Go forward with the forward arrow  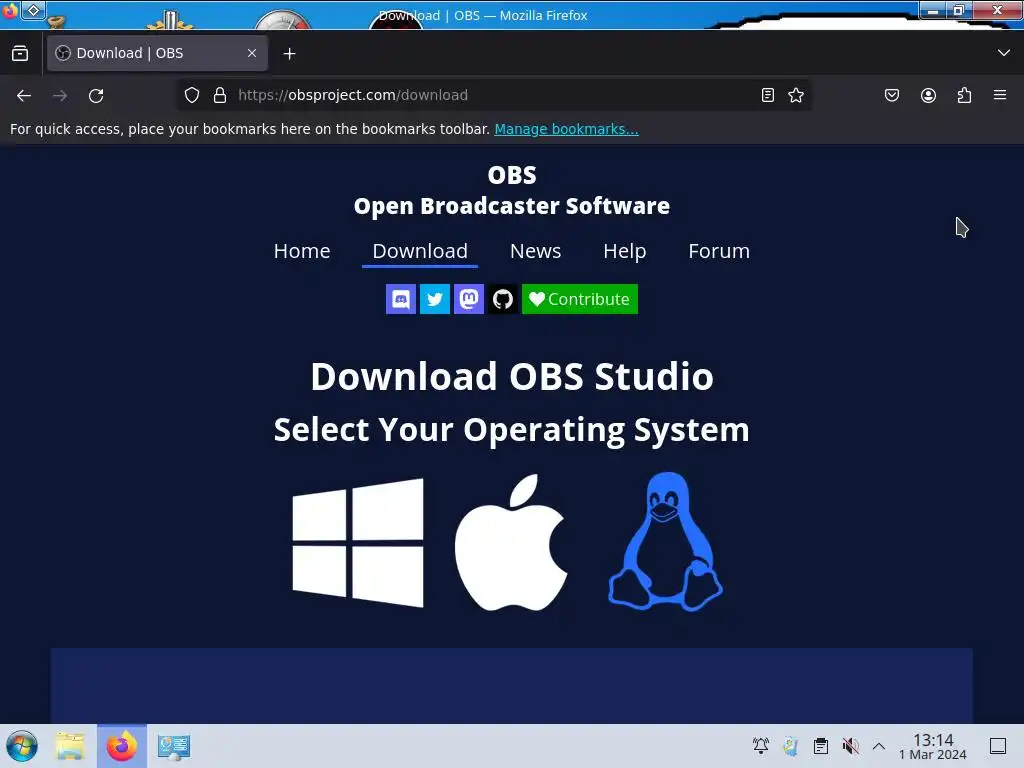pos(60,95)
